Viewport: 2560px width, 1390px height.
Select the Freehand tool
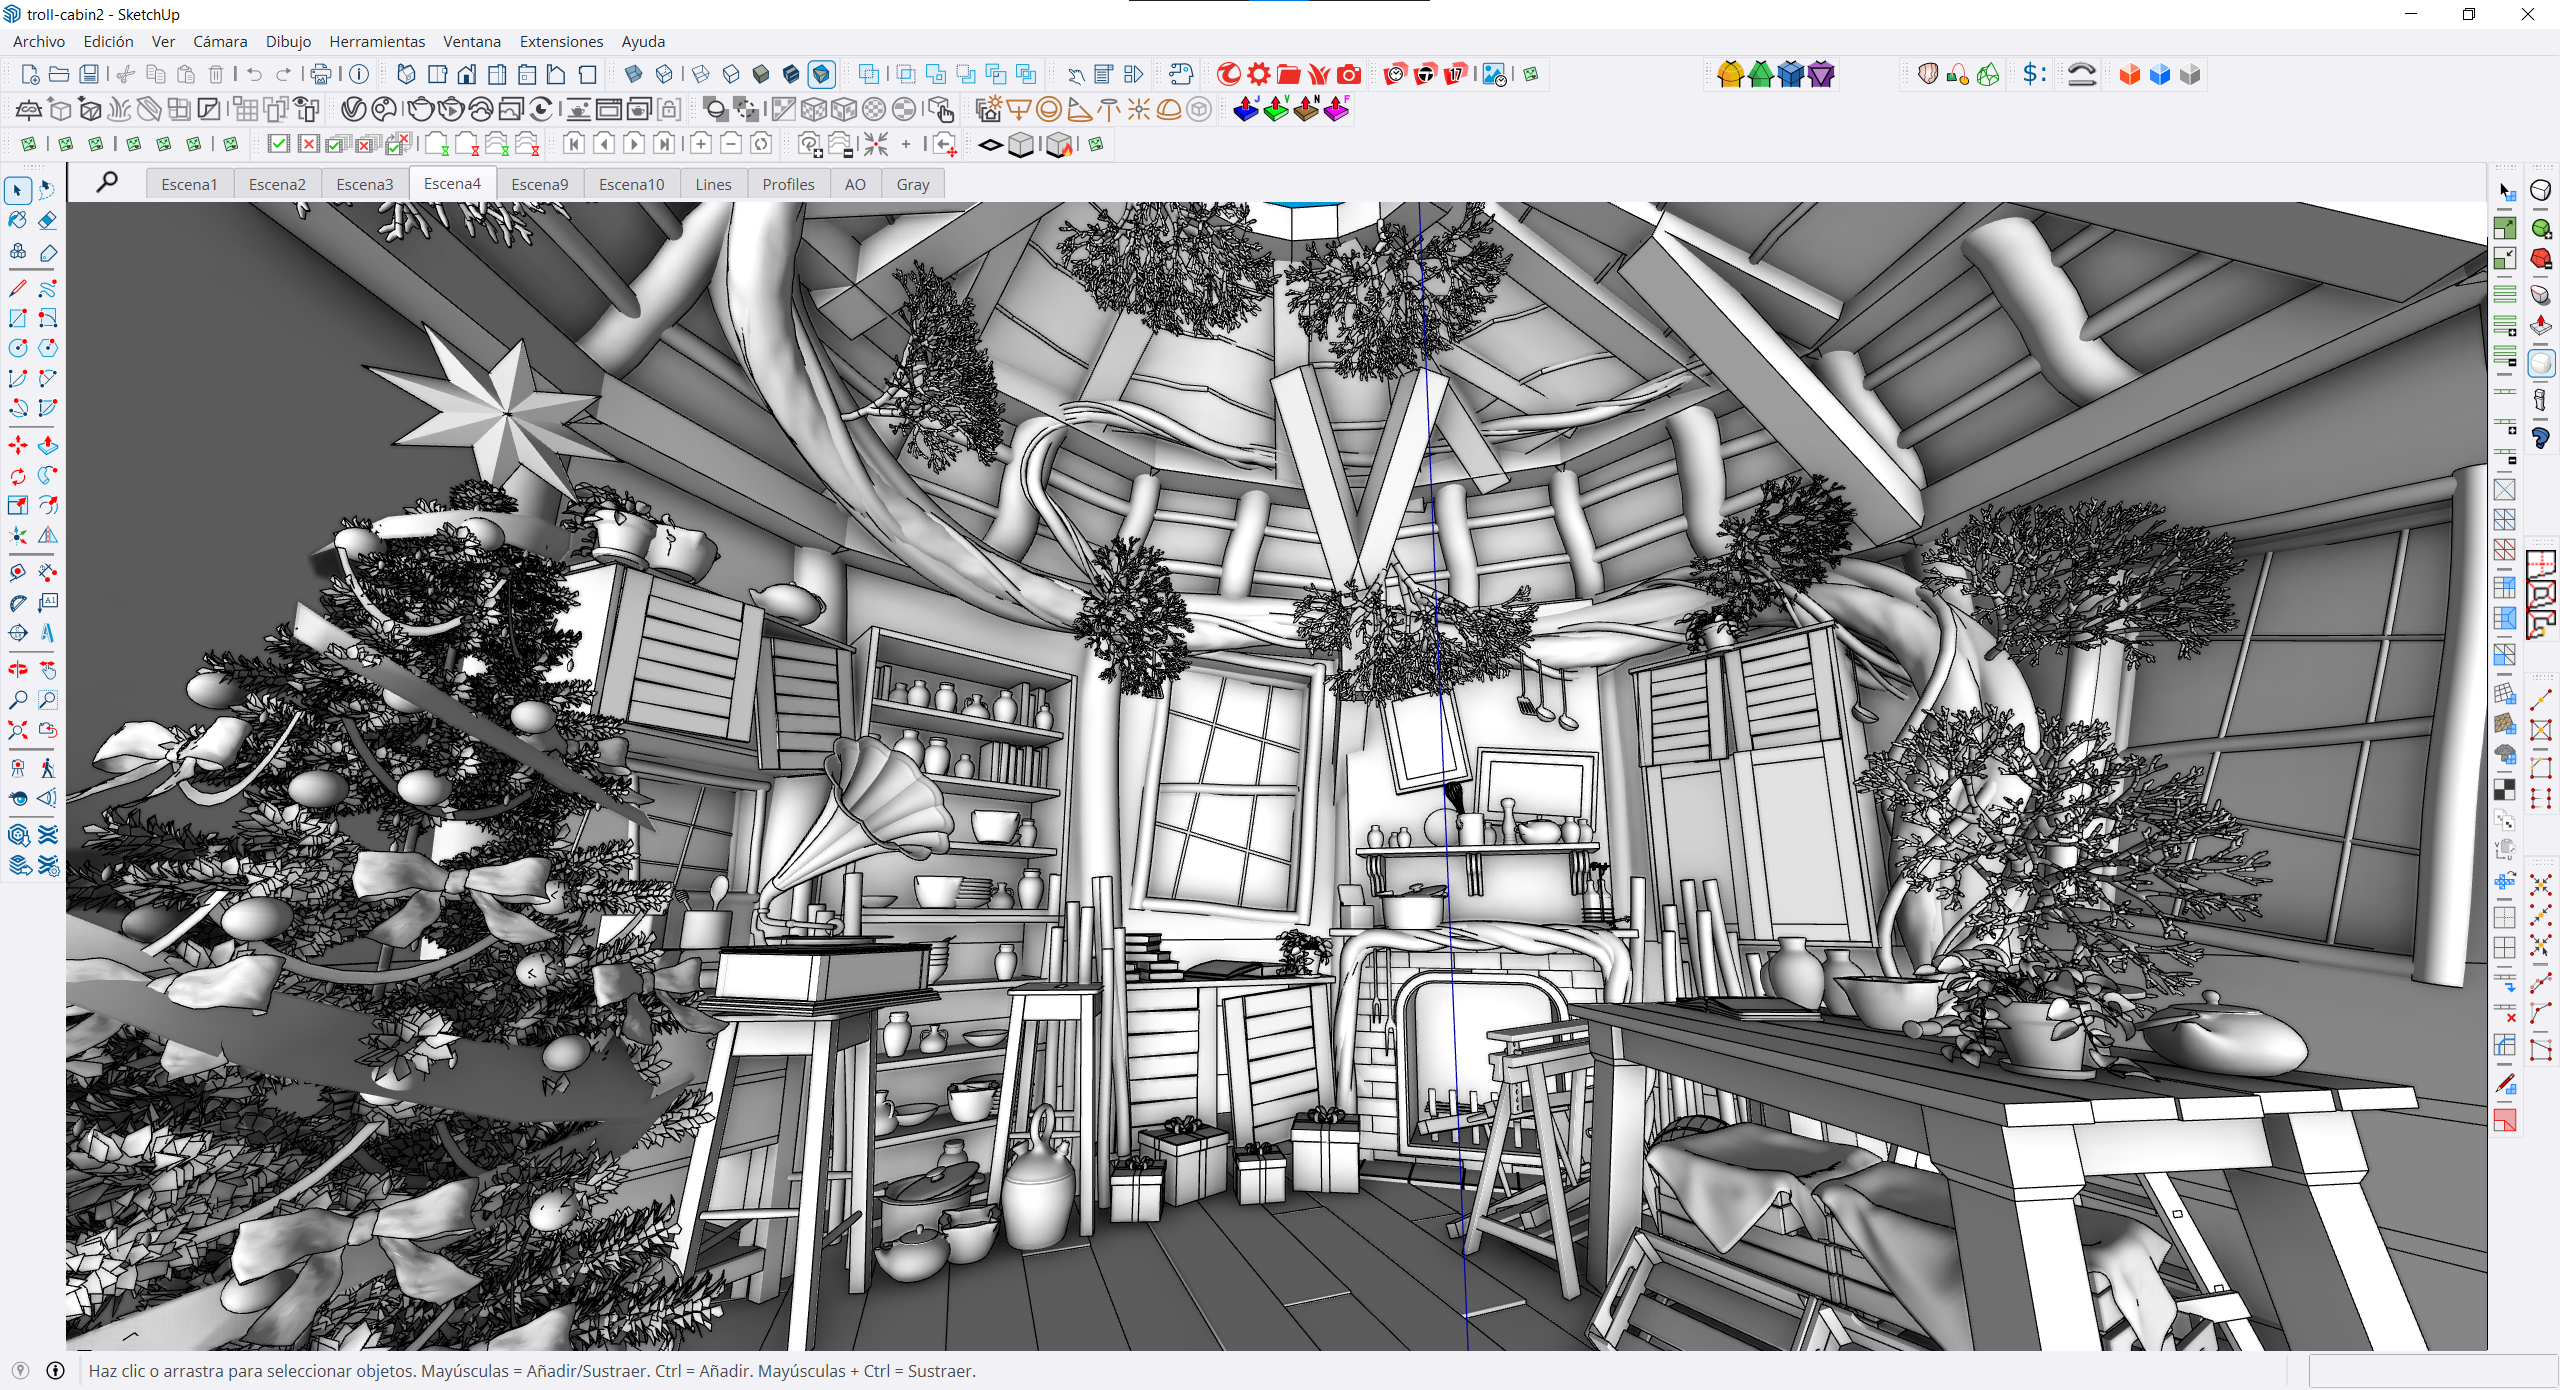[x=47, y=288]
